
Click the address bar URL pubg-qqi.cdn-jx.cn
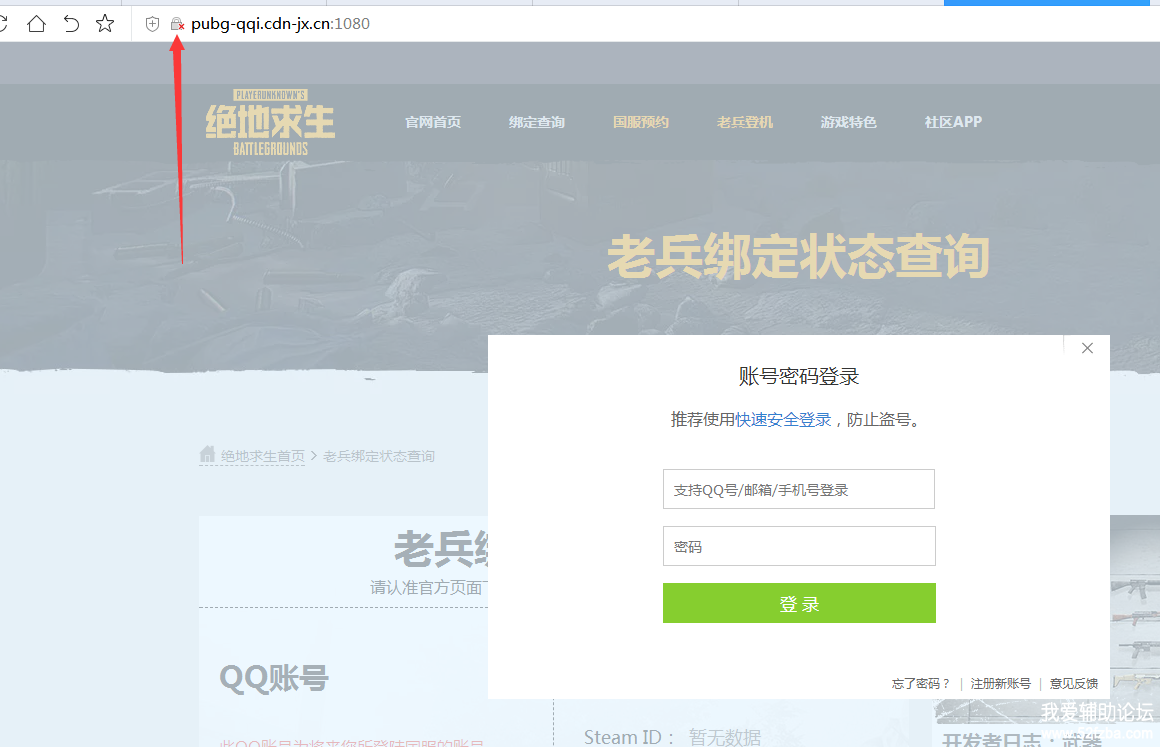click(x=280, y=24)
